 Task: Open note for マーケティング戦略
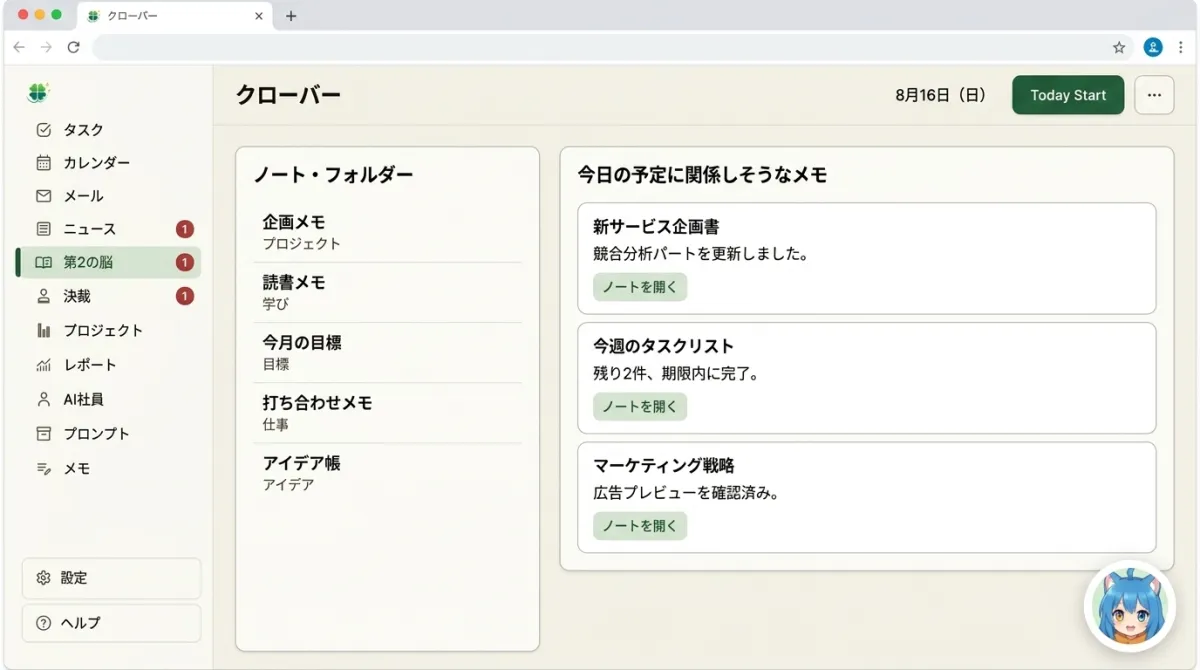(x=640, y=526)
